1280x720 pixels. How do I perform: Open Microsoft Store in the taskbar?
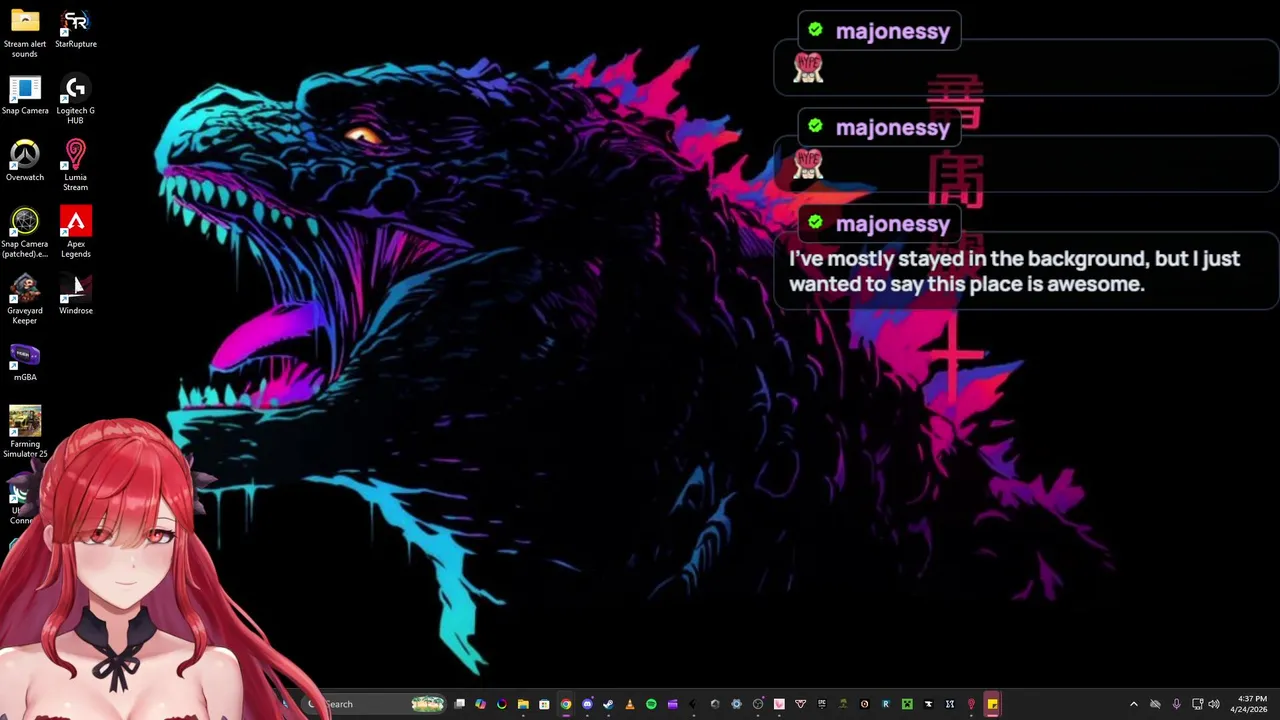pos(544,704)
